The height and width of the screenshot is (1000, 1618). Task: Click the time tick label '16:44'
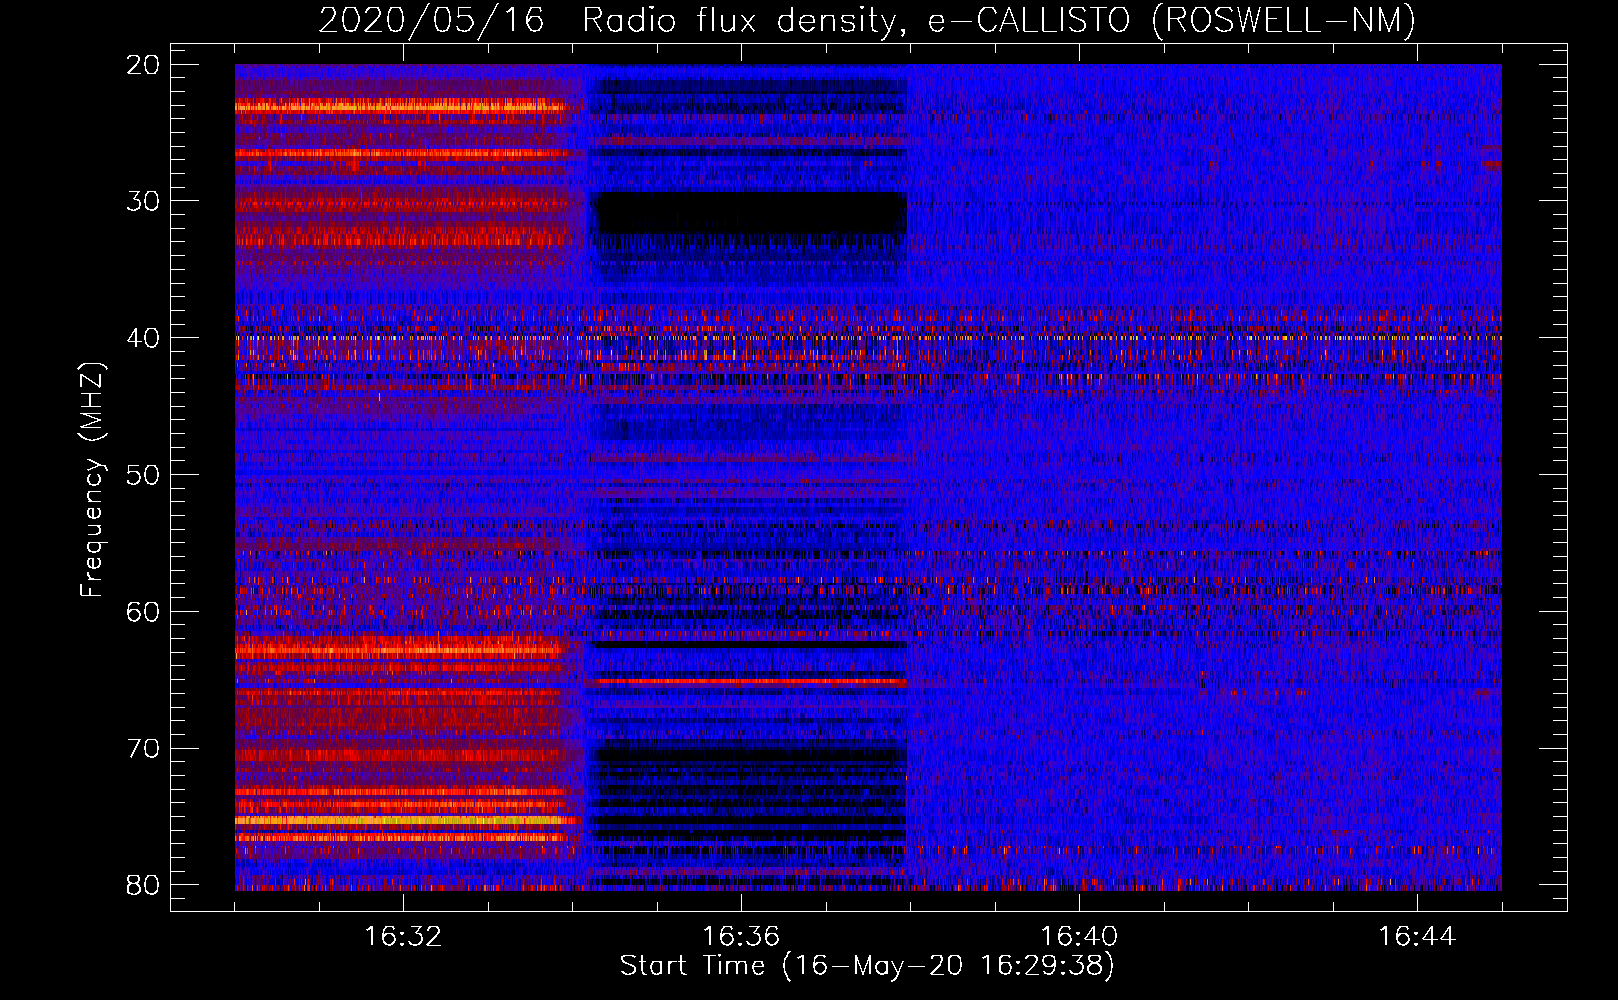coord(1417,936)
